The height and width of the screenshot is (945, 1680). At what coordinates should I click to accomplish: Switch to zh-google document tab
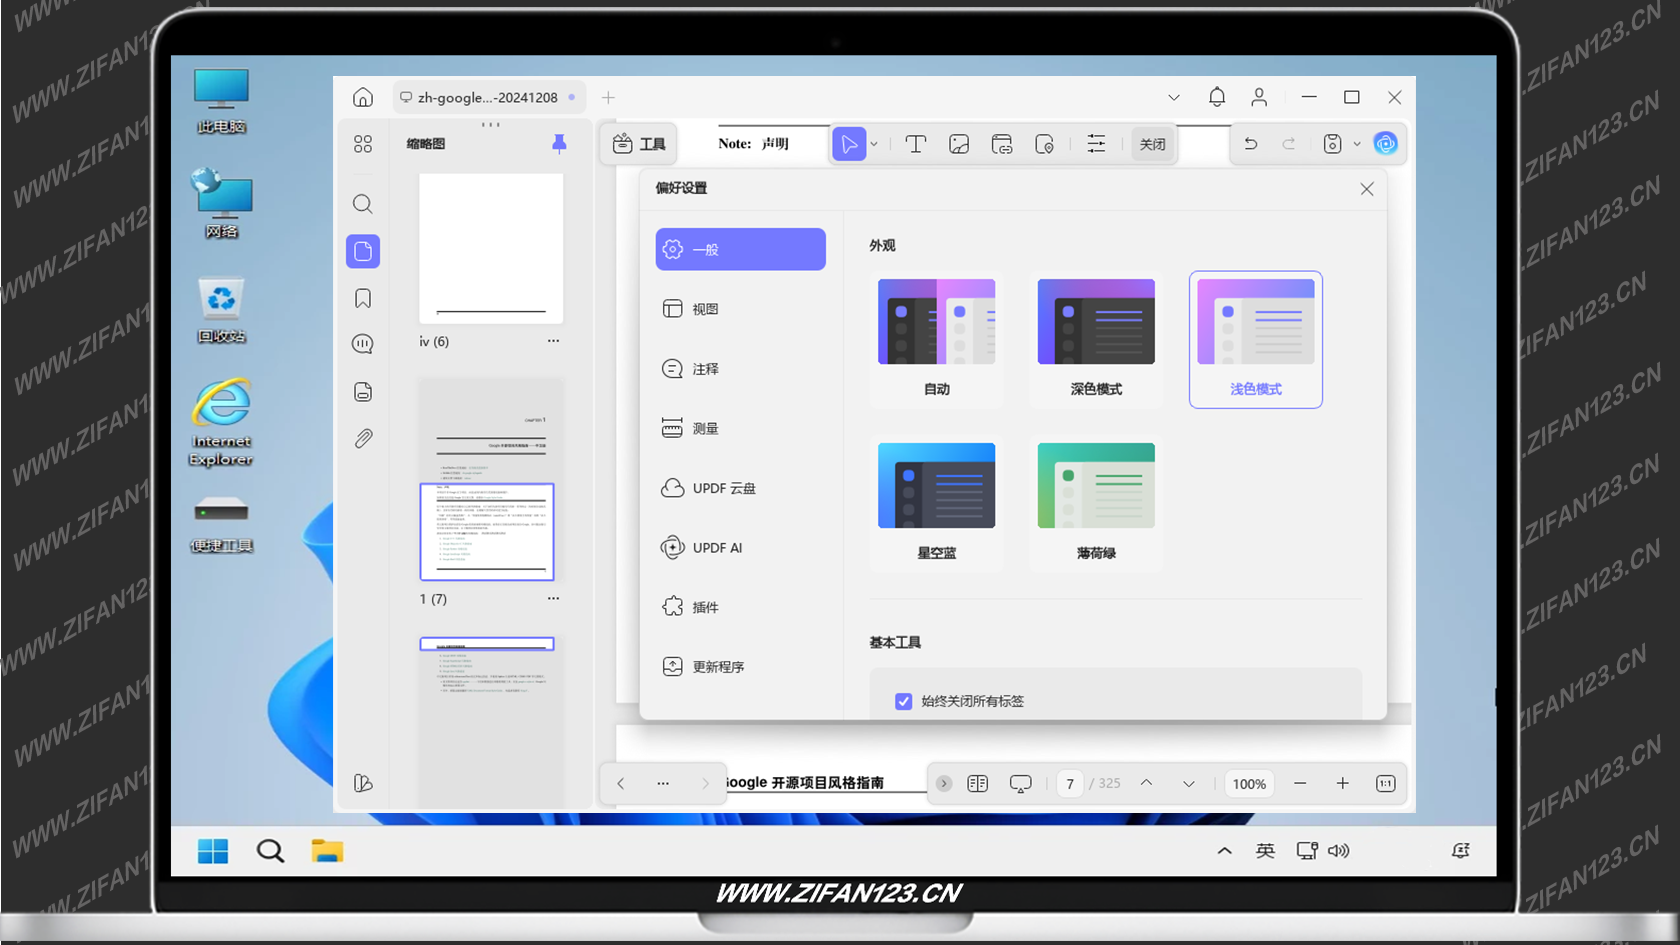pos(488,97)
